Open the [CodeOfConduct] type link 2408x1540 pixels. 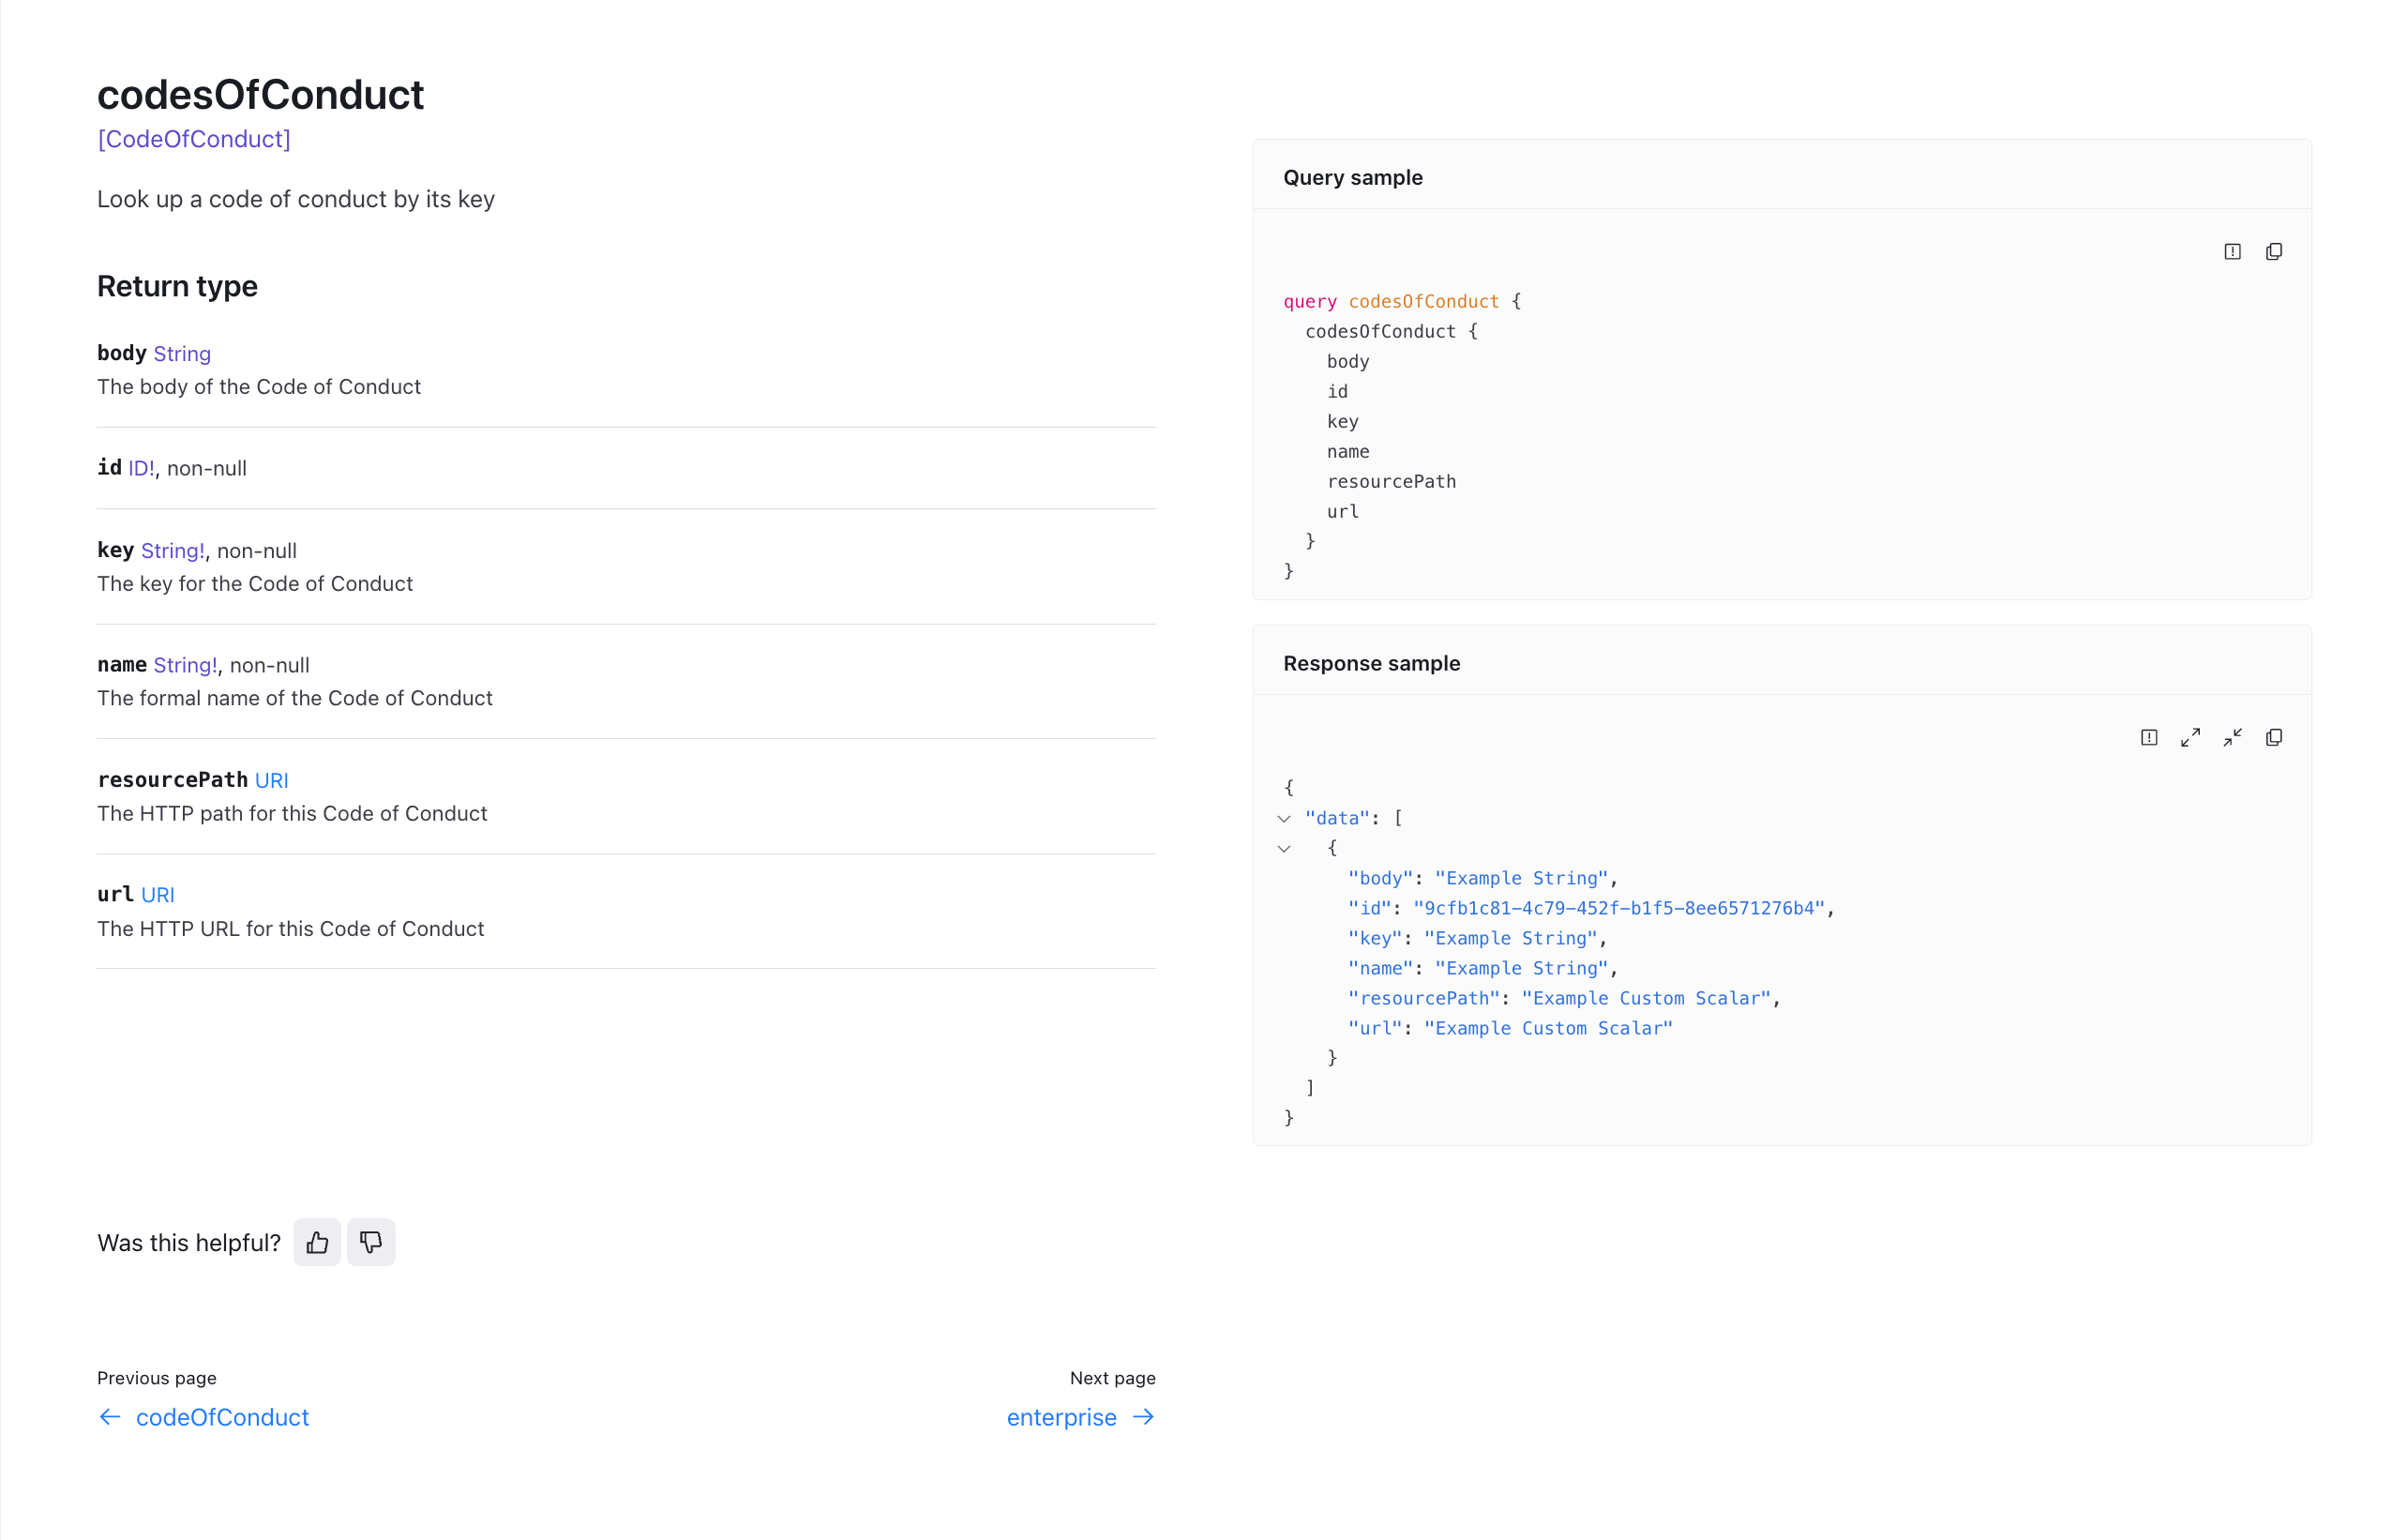tap(194, 139)
